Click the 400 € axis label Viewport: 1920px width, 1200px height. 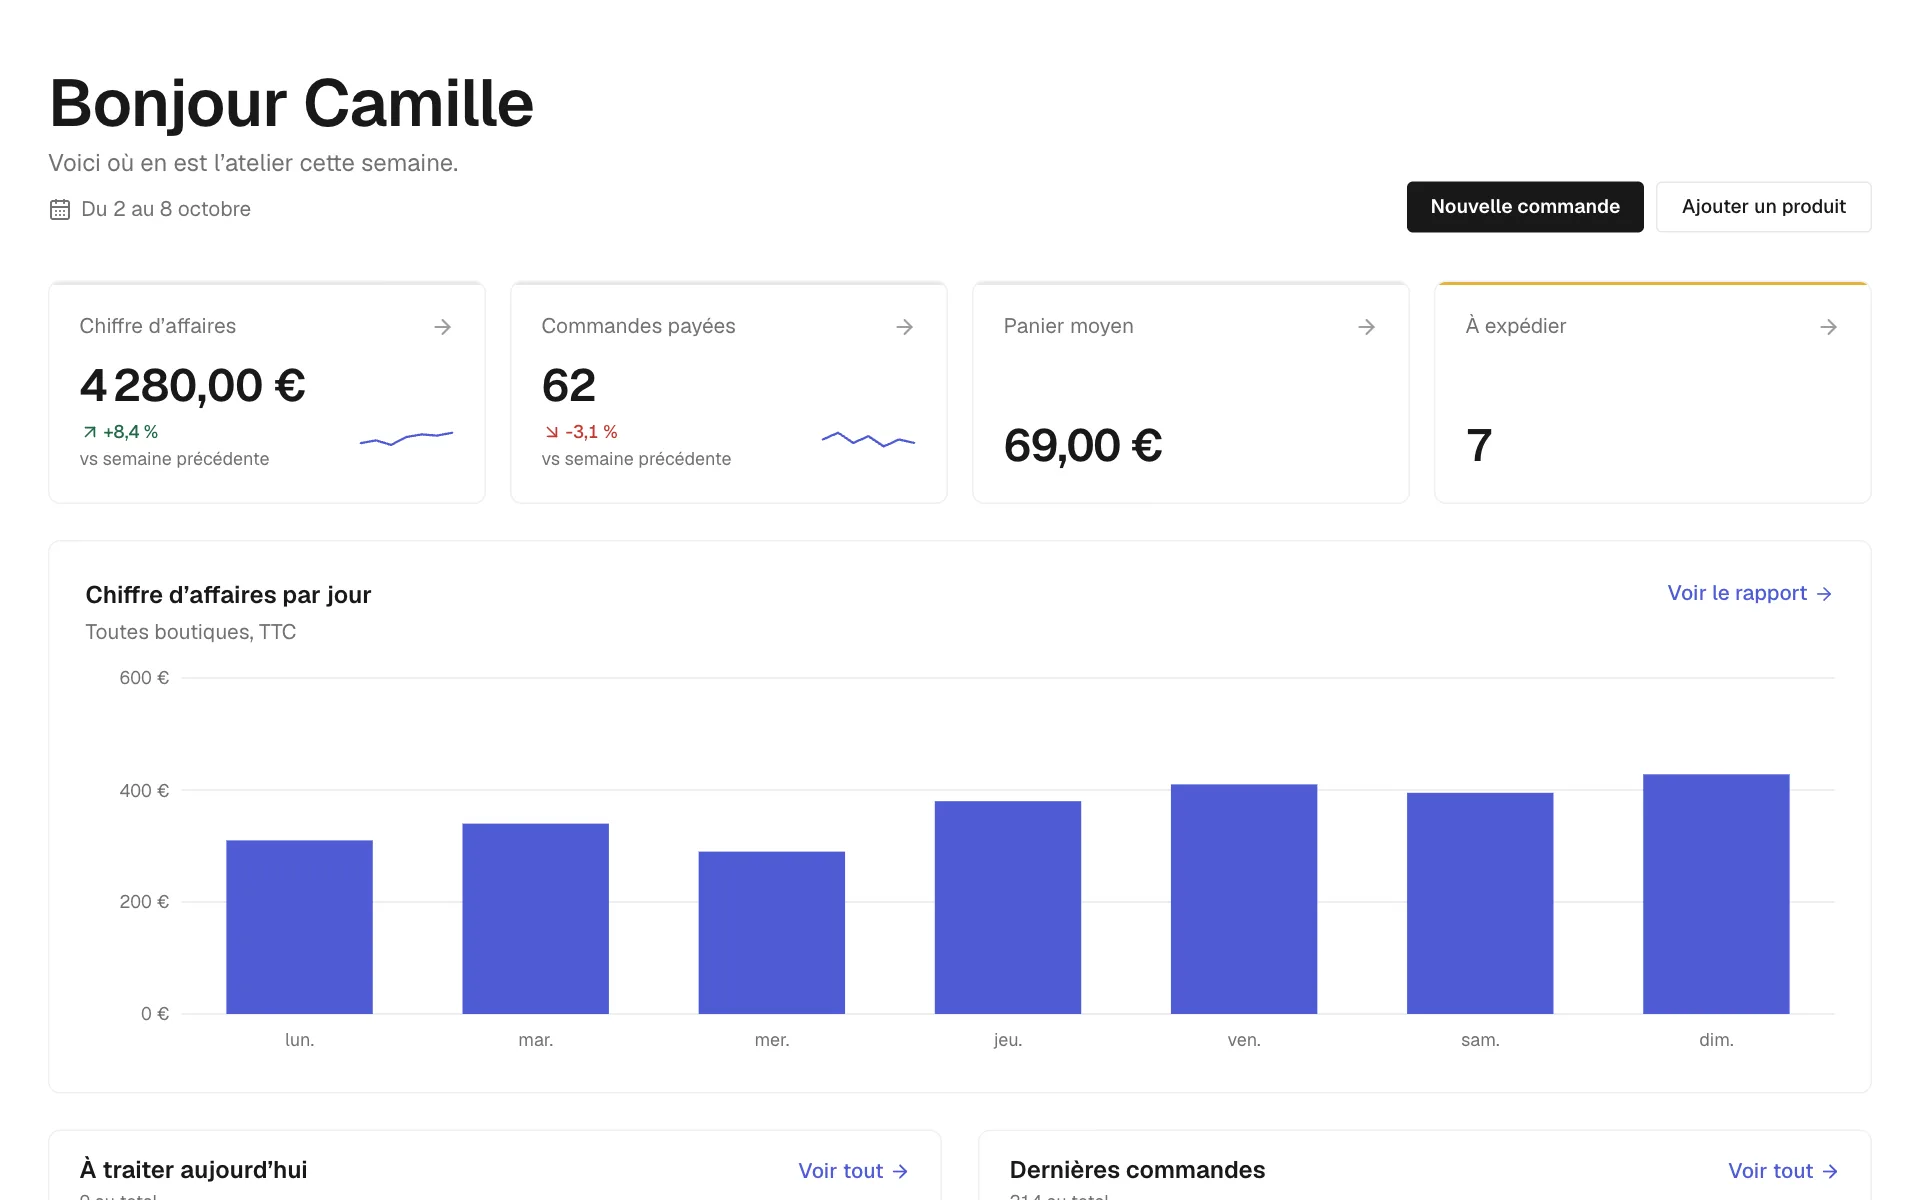tap(144, 791)
